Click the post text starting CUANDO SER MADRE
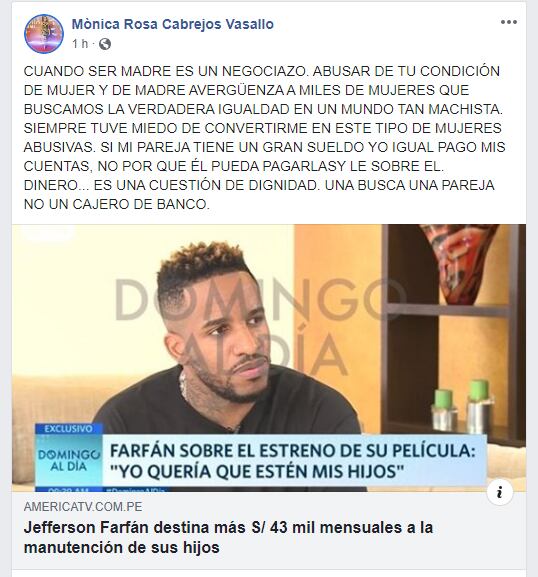Viewport: 538px width, 577px height. tap(264, 137)
